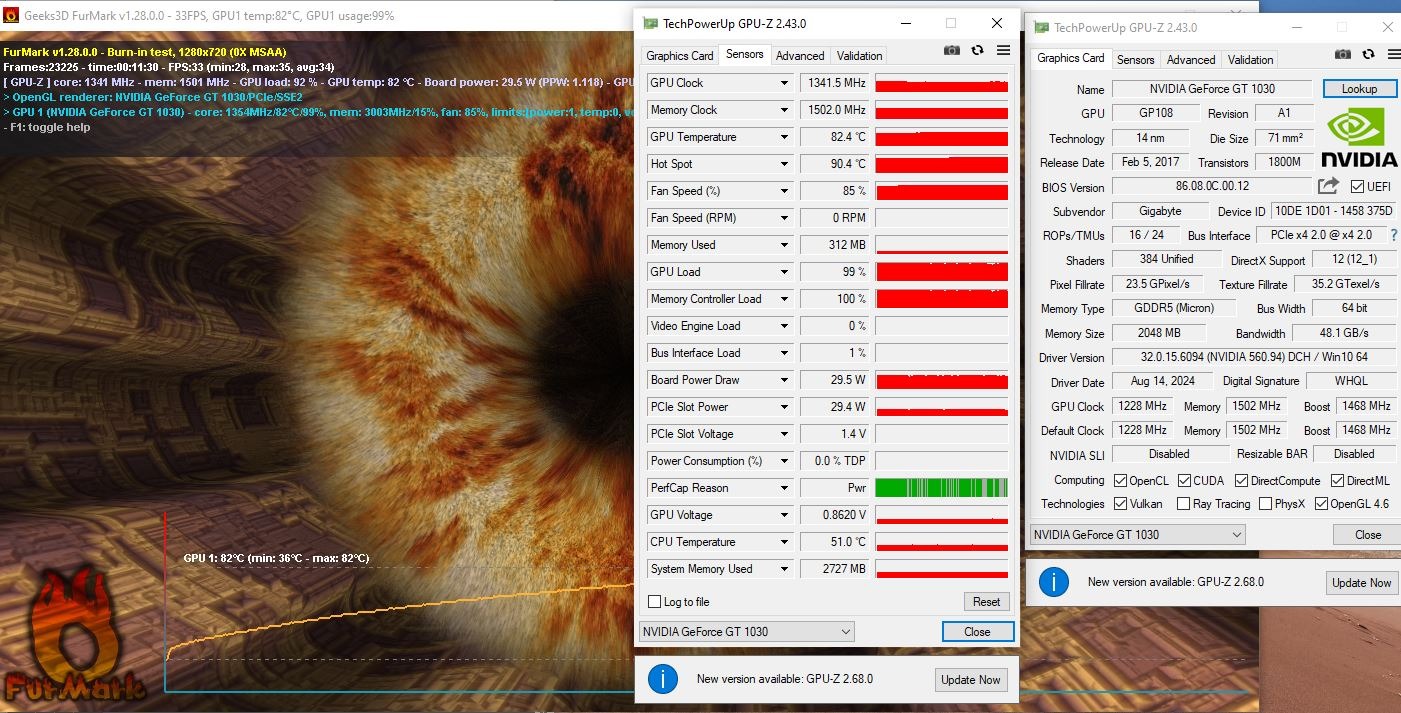Switch to Sensors tab in Graphics Card window
This screenshot has height=713, width=1401.
tap(1136, 60)
